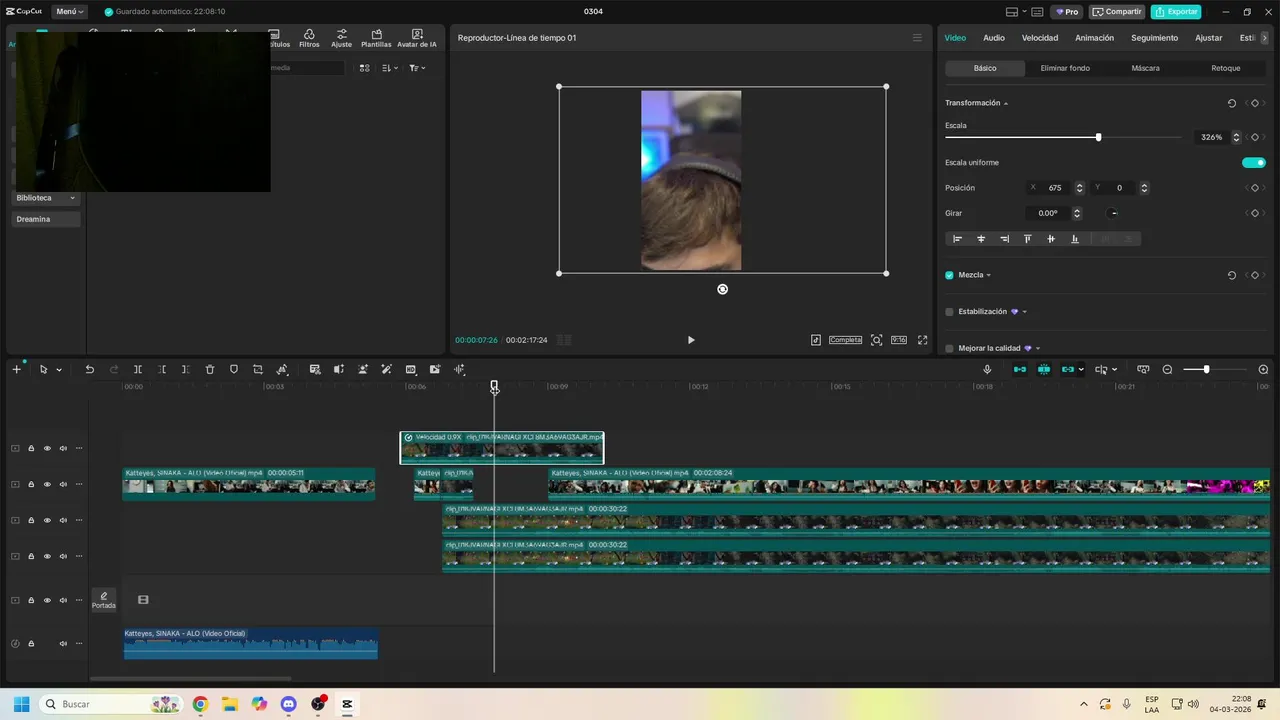Click the marker shield icon in timeline toolbar

(x=234, y=370)
